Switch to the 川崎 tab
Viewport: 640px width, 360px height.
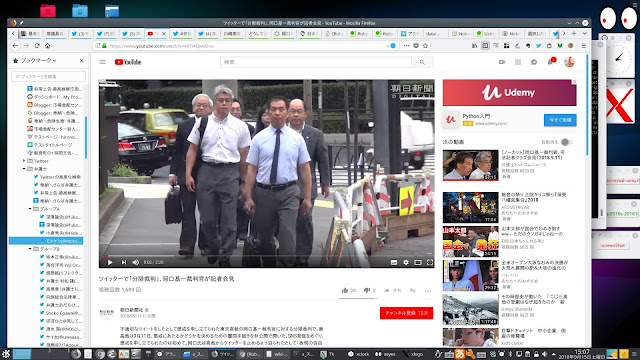[x=232, y=34]
